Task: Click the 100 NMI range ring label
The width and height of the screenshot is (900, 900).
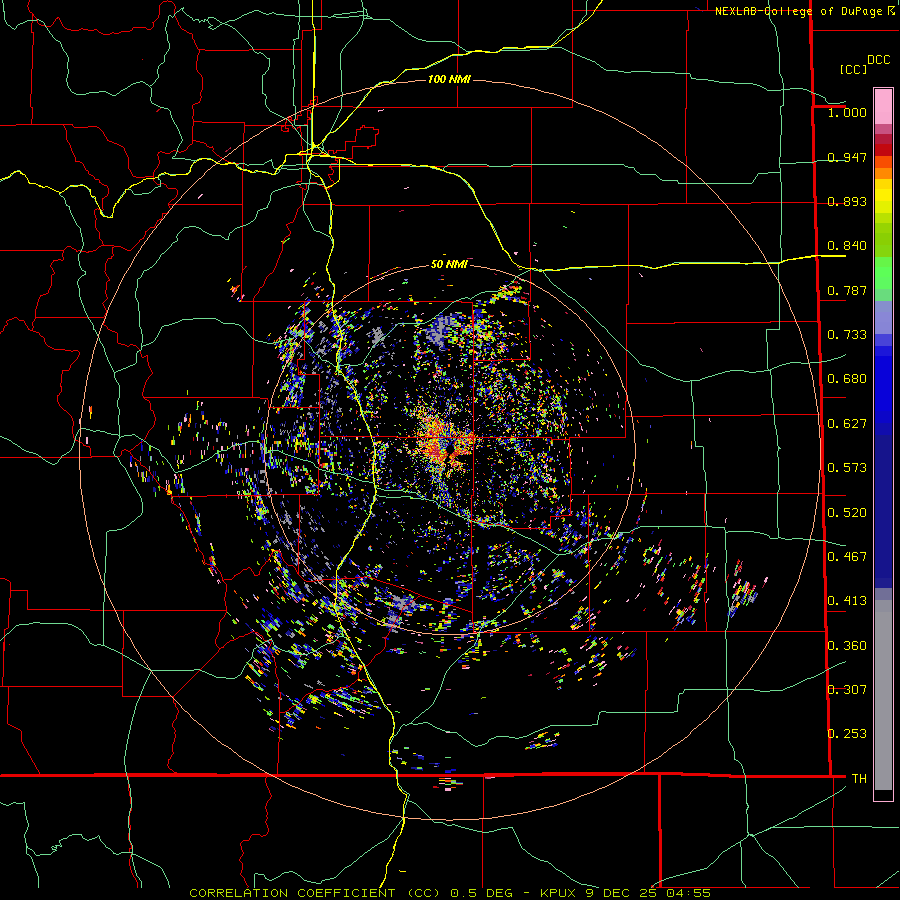Action: tap(449, 79)
